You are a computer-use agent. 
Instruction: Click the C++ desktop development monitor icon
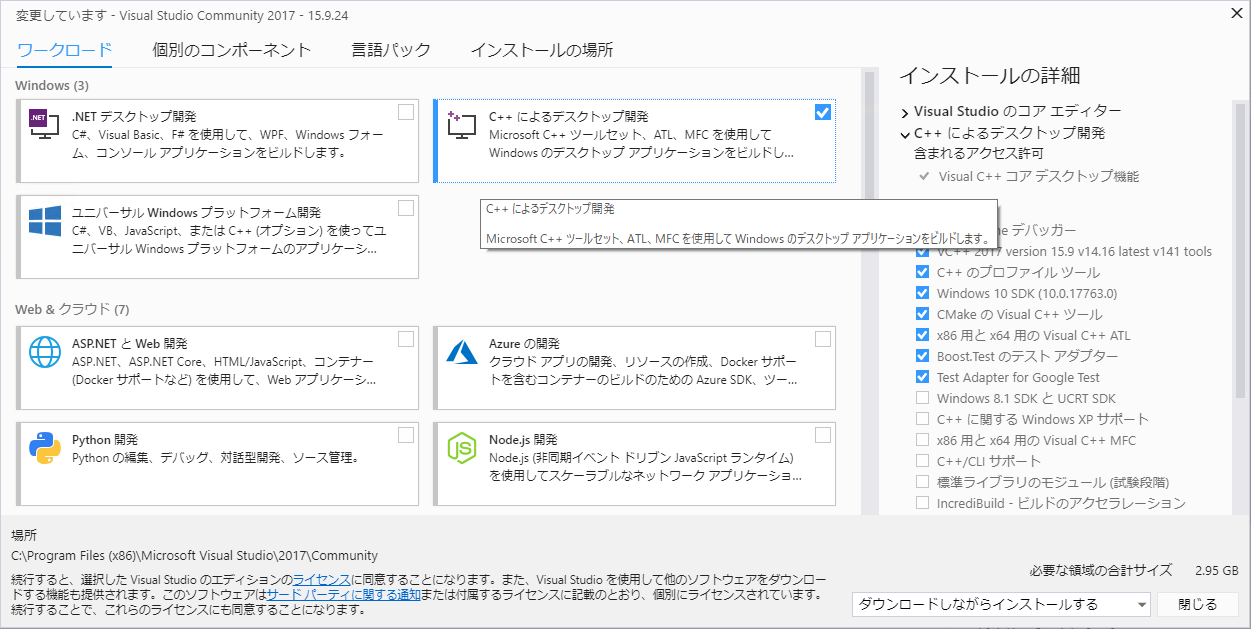pos(461,125)
